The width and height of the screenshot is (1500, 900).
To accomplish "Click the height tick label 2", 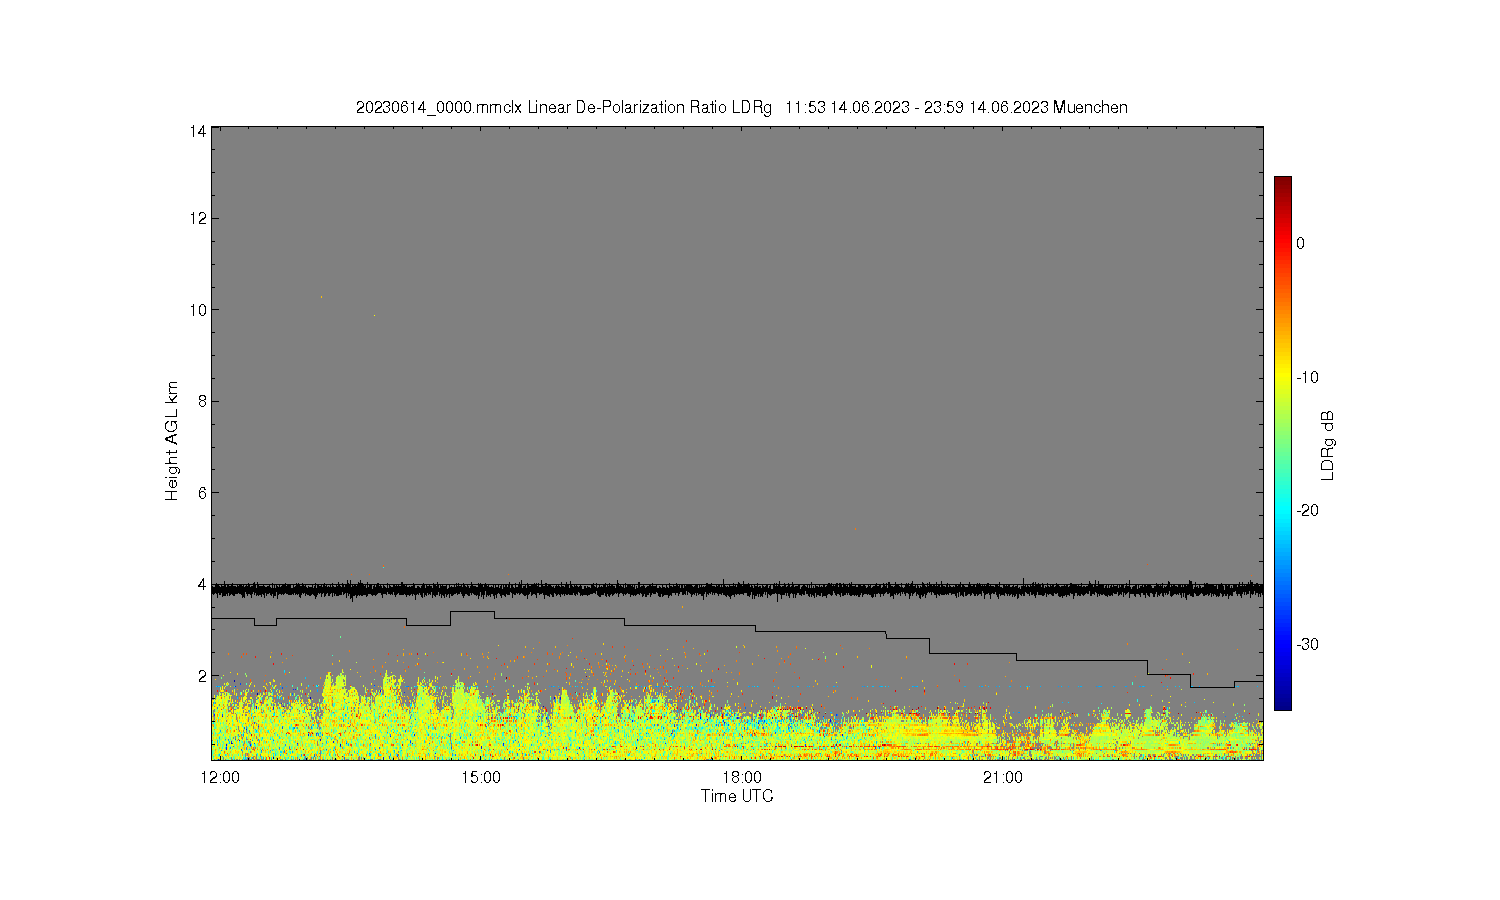I will coord(201,676).
